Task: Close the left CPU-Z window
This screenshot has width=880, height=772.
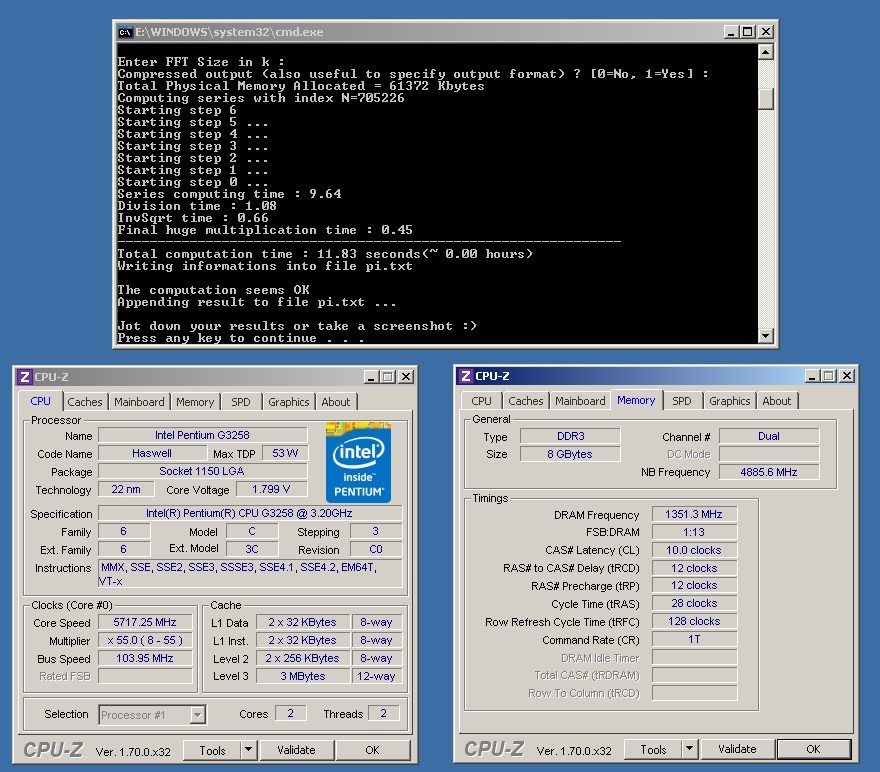Action: tap(406, 377)
